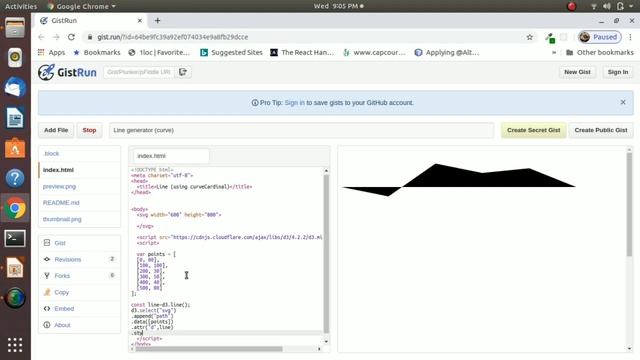Click the address bar URL

point(172,37)
